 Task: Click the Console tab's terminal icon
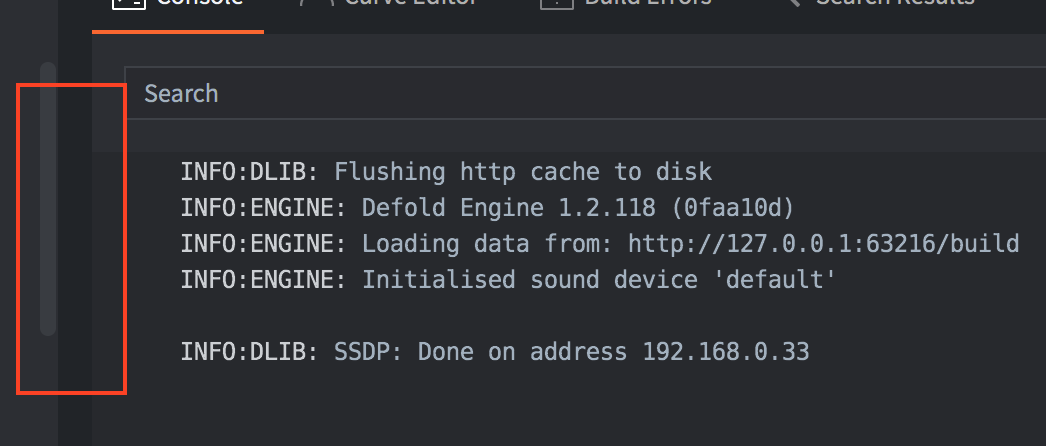(128, 3)
